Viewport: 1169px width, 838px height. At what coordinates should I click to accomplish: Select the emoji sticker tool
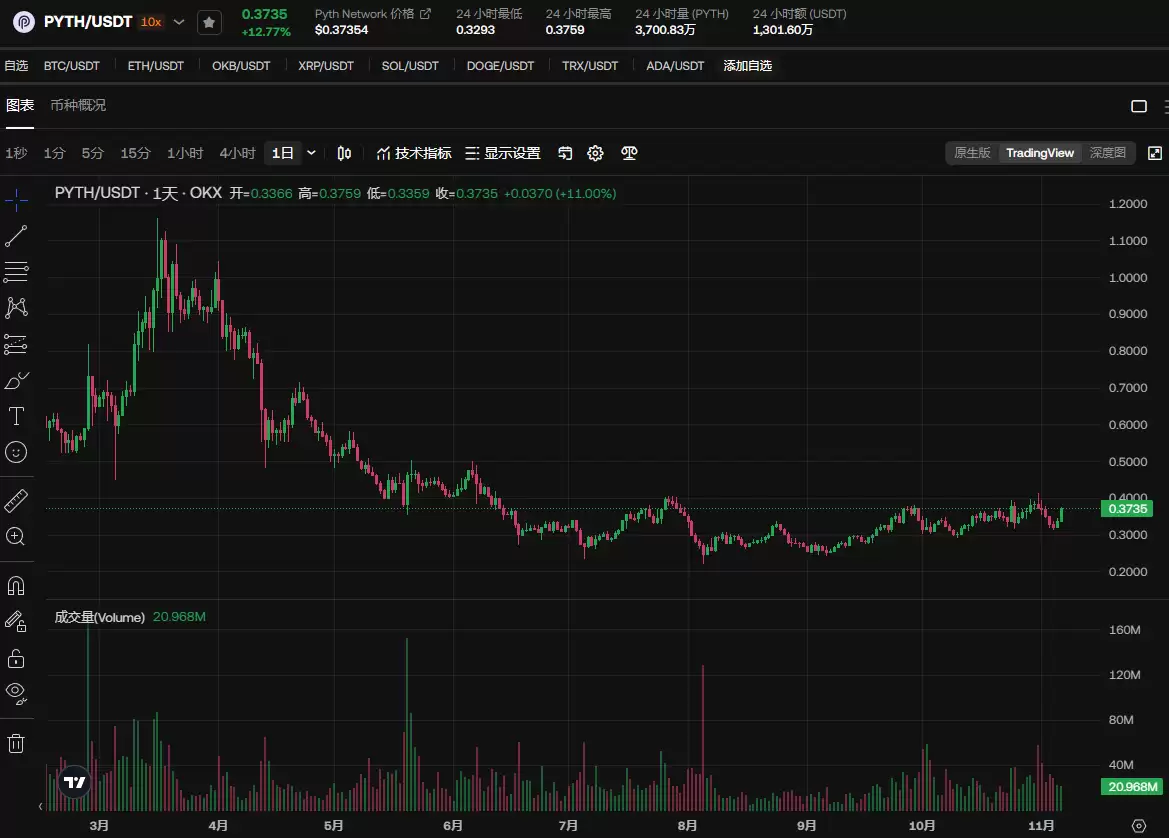[x=16, y=452]
